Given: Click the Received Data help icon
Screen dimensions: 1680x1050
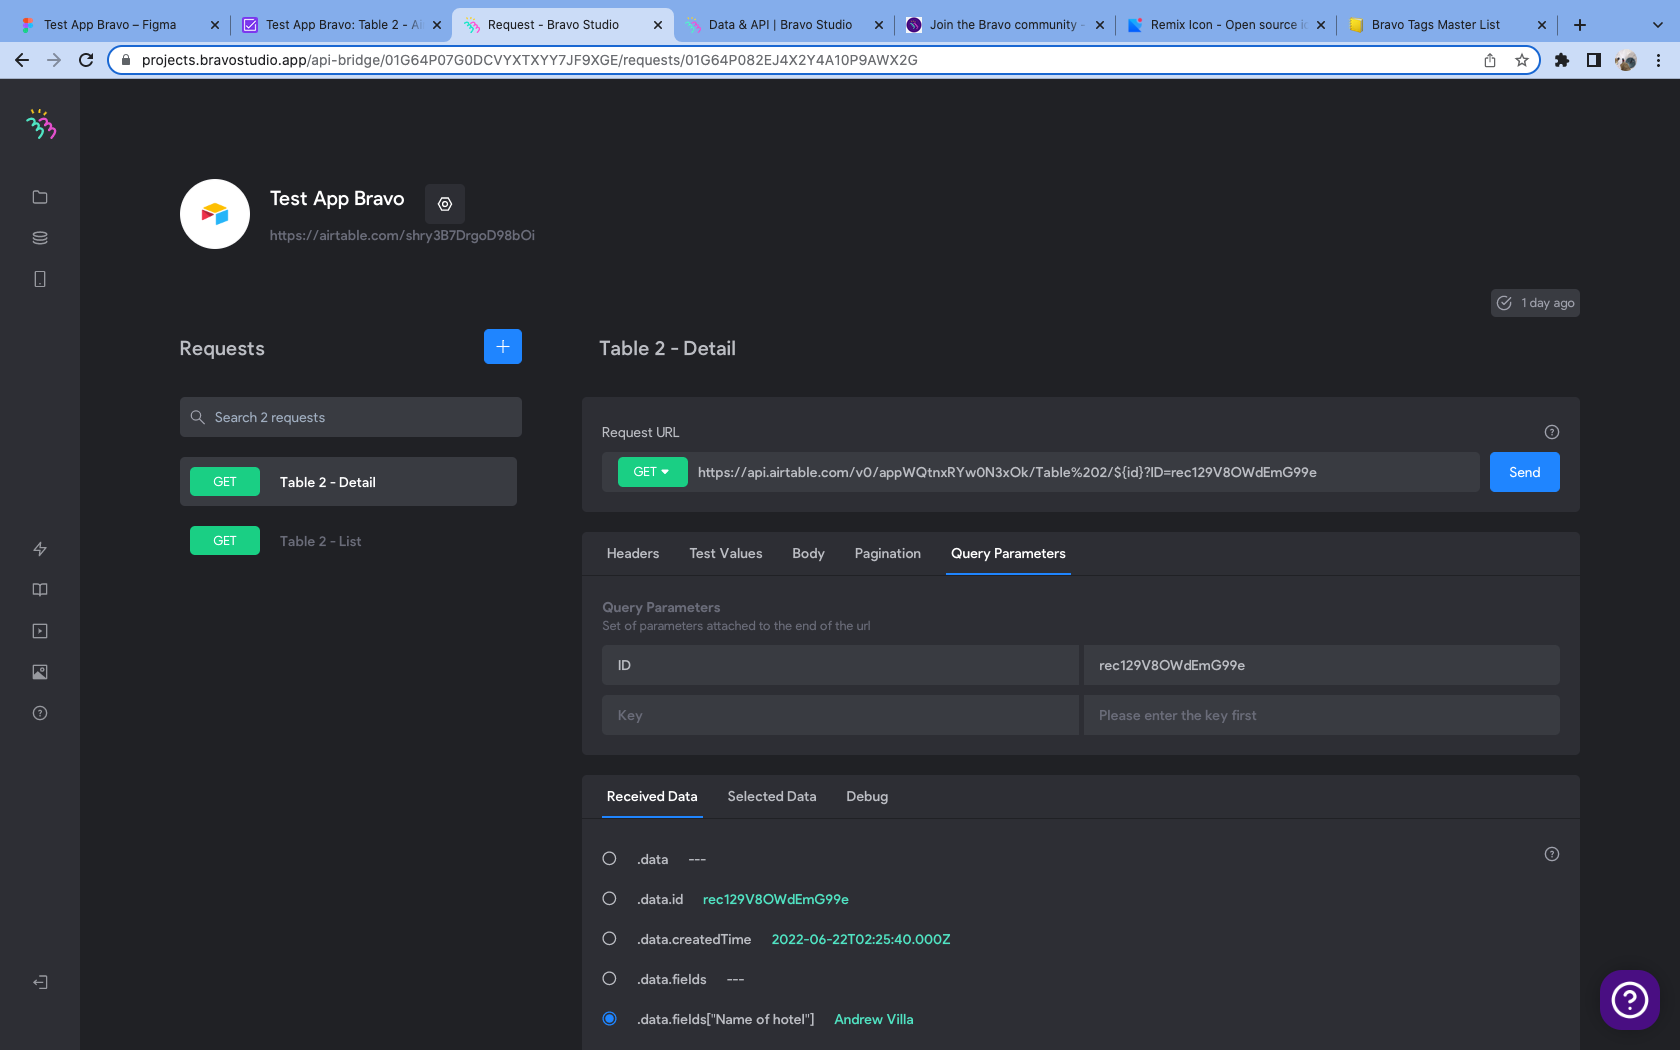Looking at the screenshot, I should coord(1552,854).
